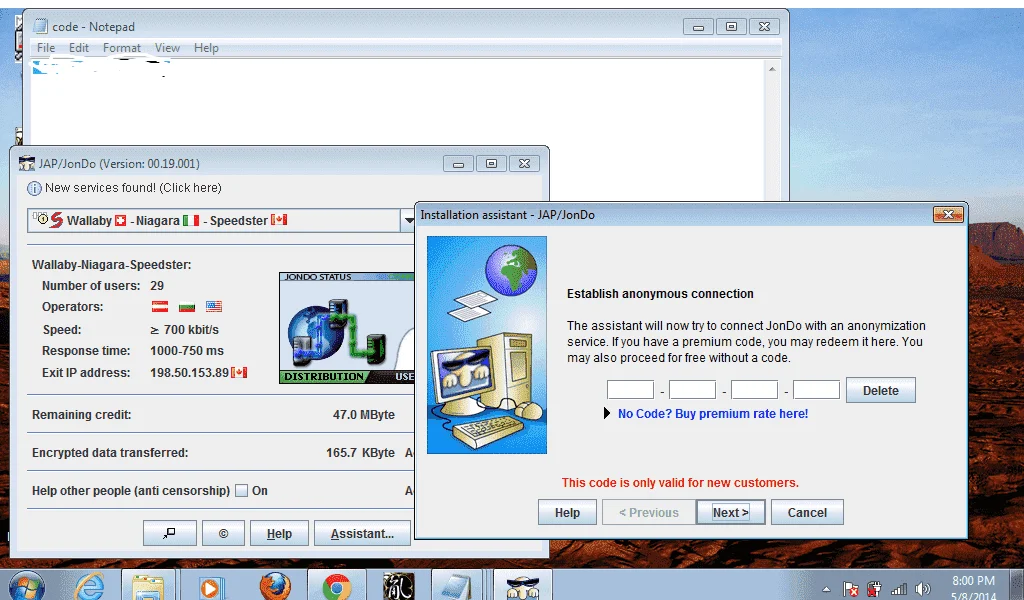Select the Number of users value 29
The image size is (1024, 600).
[157, 286]
